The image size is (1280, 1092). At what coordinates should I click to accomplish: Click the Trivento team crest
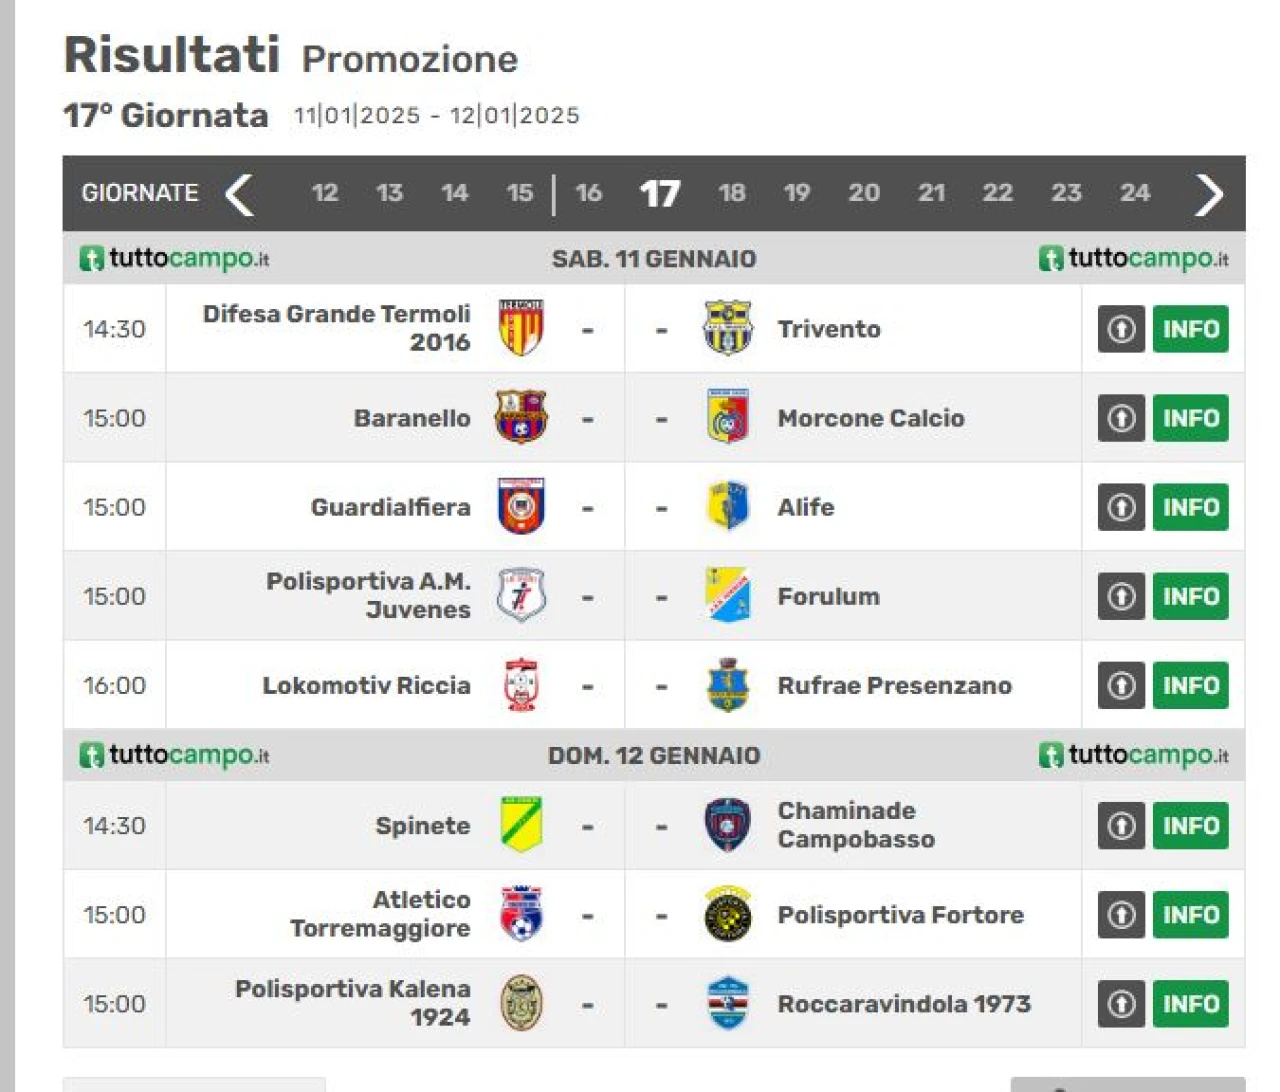pos(727,328)
